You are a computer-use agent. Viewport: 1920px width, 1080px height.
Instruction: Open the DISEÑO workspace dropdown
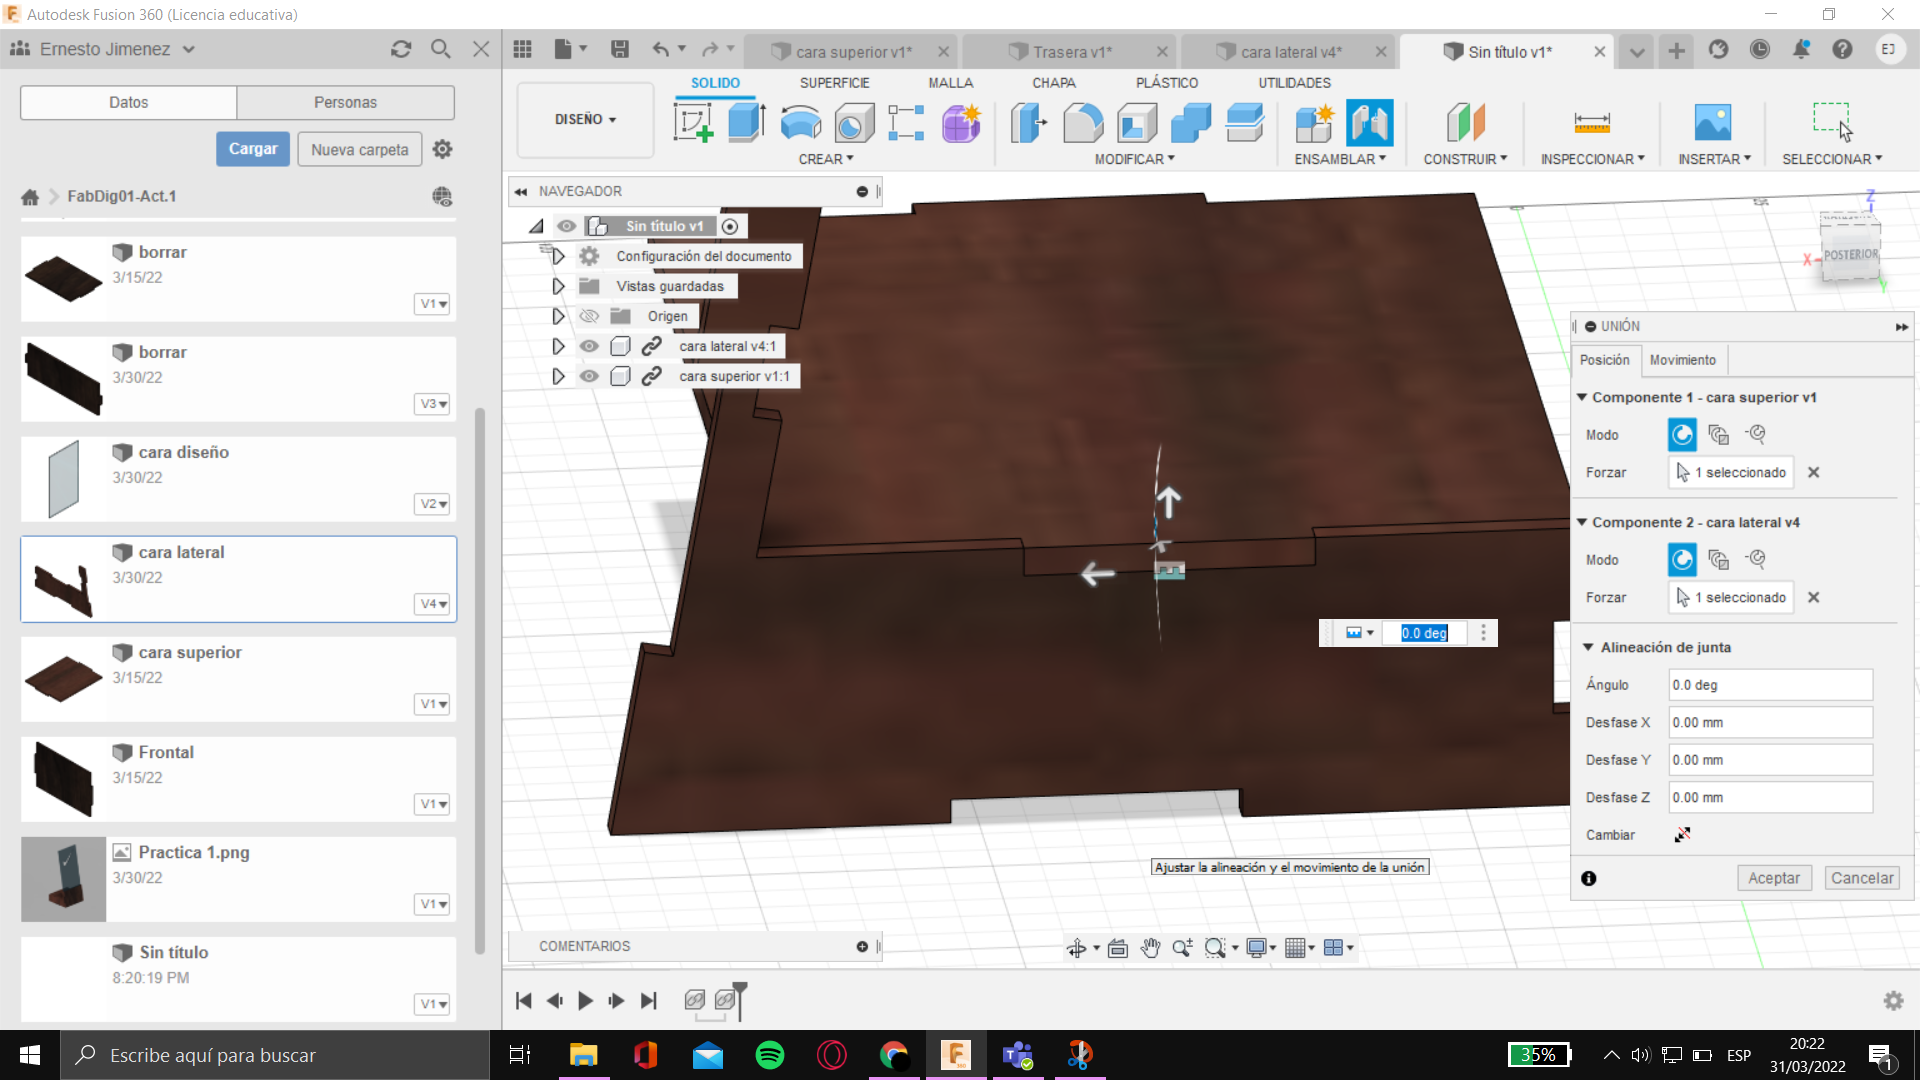coord(585,119)
